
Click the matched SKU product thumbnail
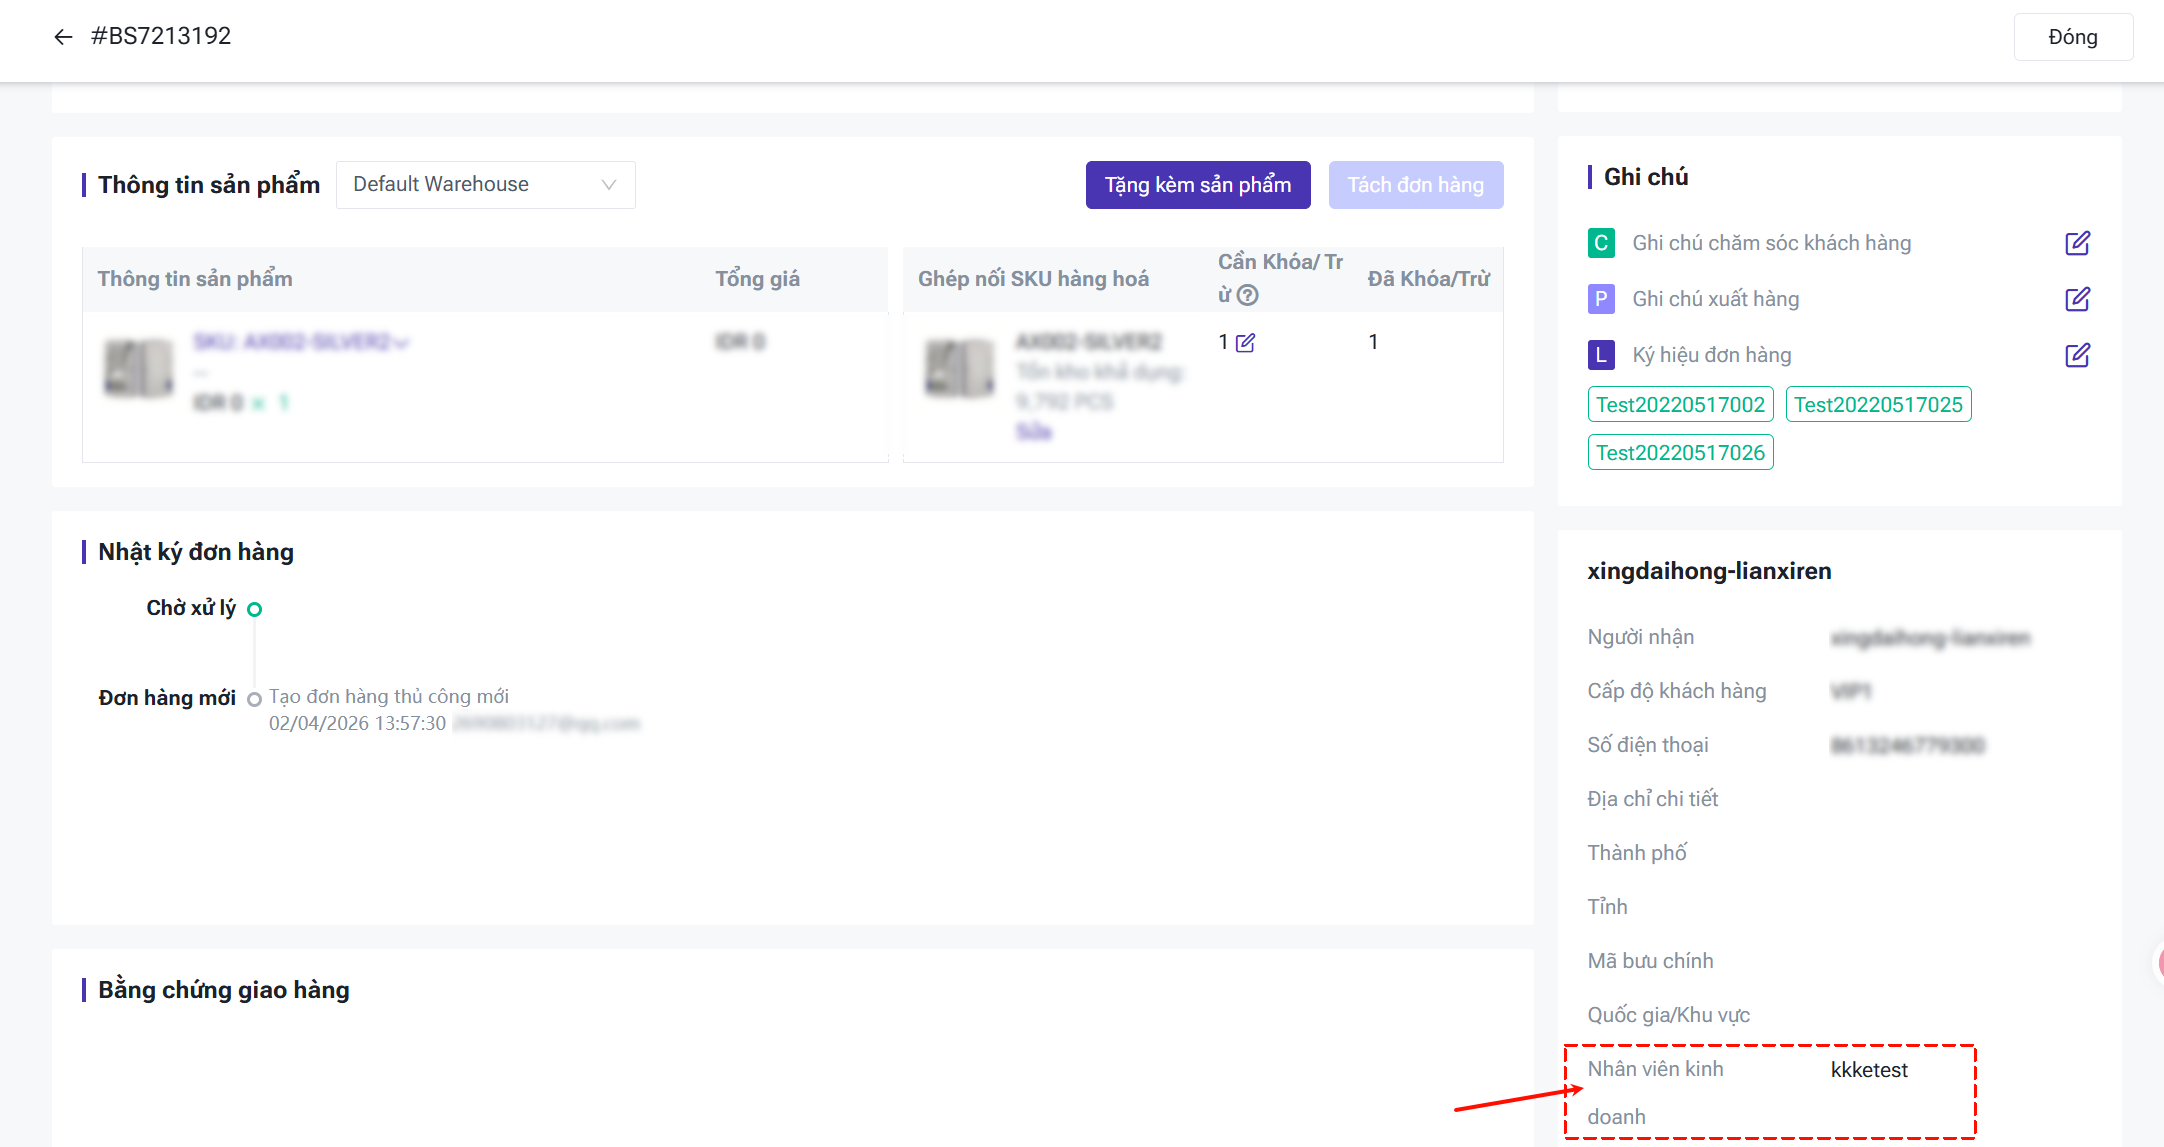959,369
